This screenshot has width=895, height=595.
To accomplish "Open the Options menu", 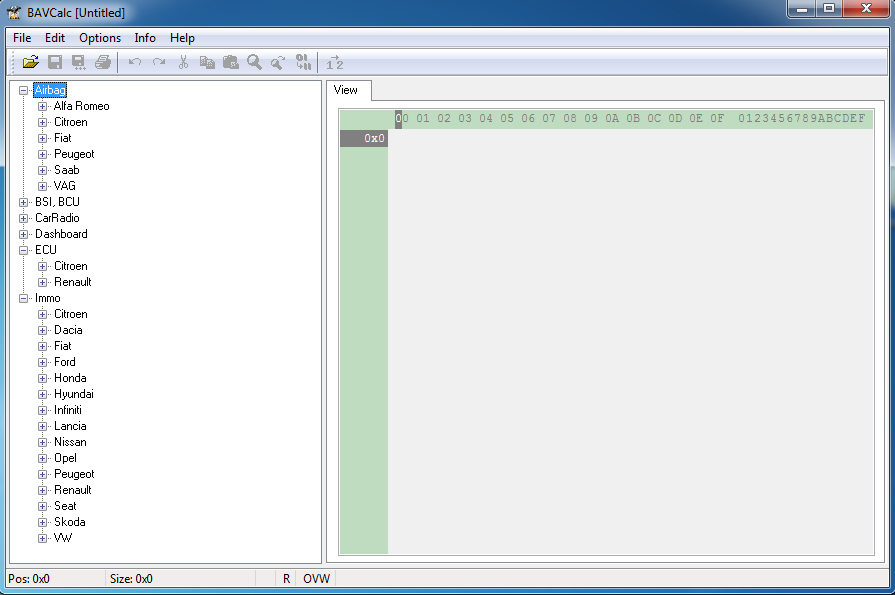I will click(x=100, y=38).
